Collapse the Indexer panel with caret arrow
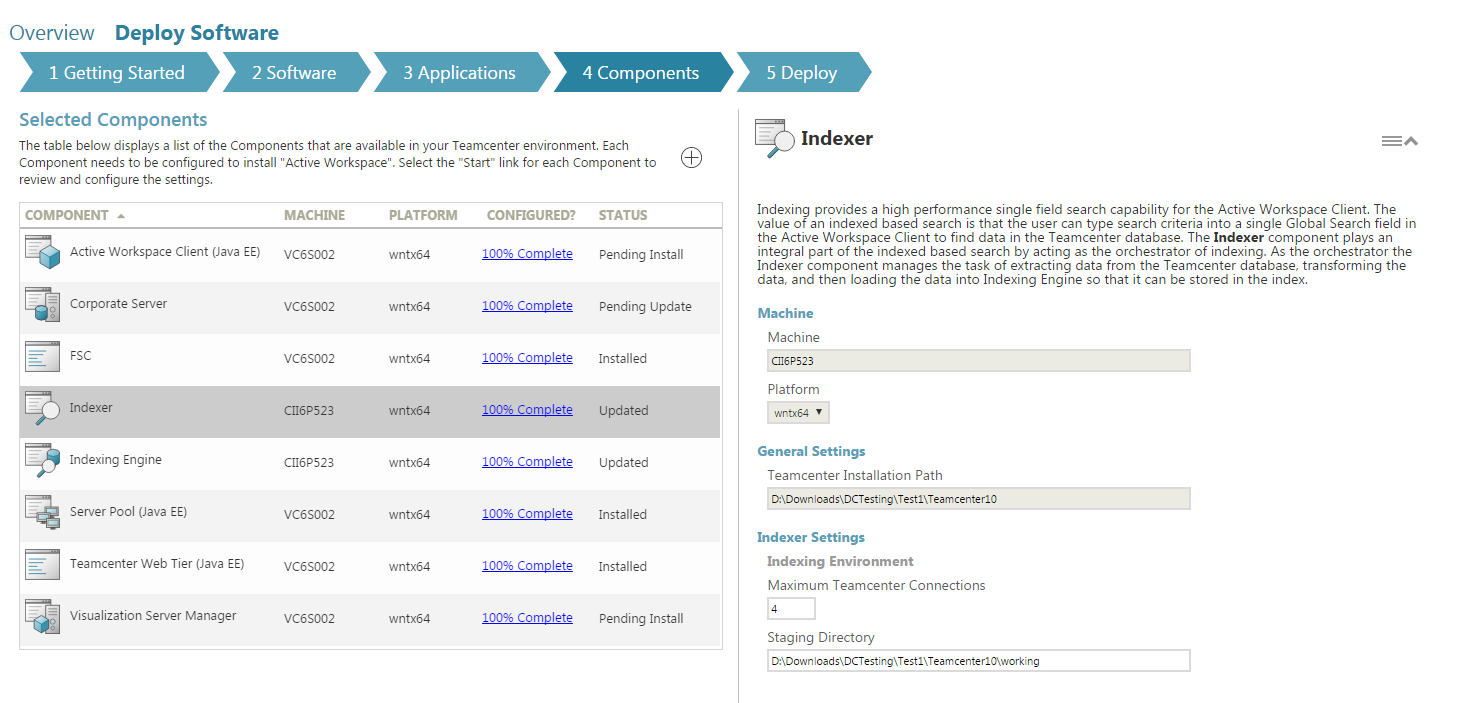This screenshot has width=1465, height=703. [1411, 141]
